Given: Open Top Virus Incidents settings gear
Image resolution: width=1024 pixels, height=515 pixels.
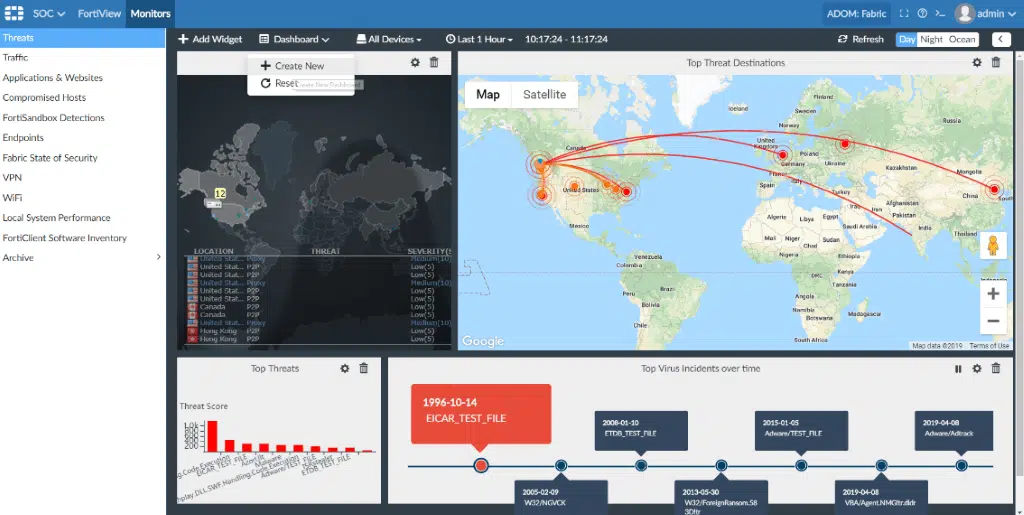Looking at the screenshot, I should click(x=976, y=369).
